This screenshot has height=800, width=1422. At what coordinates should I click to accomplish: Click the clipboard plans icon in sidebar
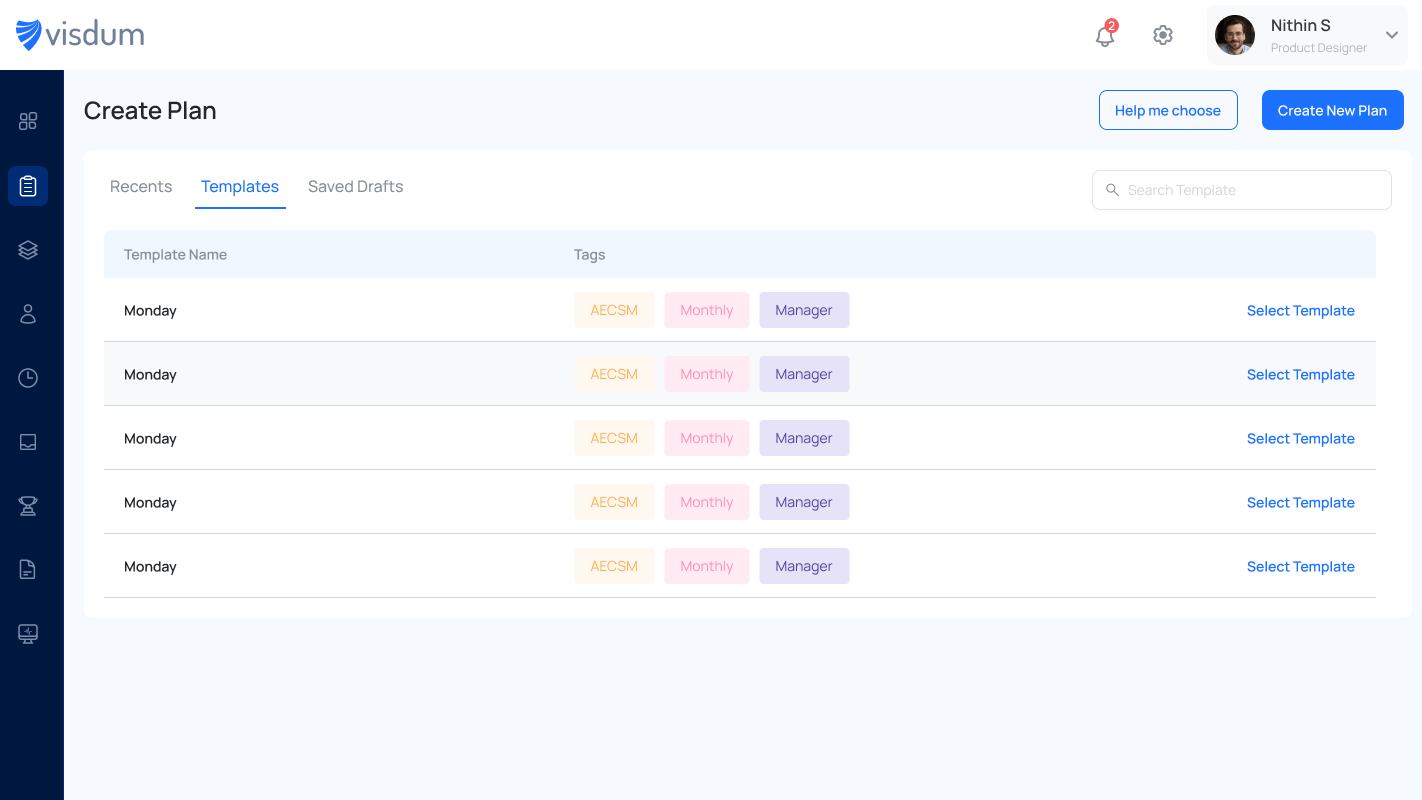coord(28,186)
